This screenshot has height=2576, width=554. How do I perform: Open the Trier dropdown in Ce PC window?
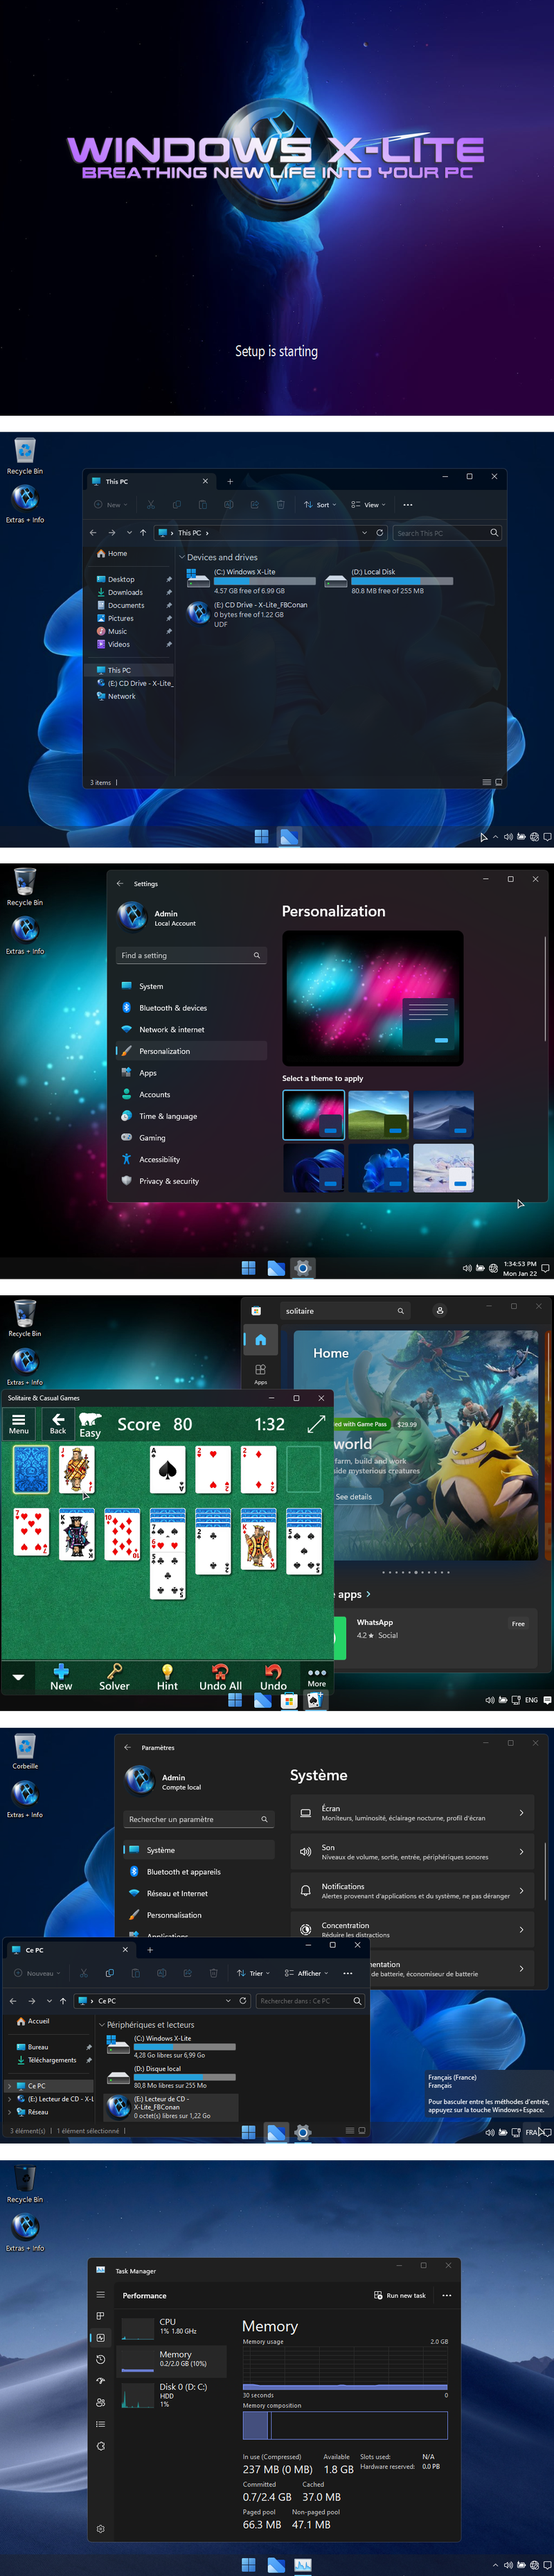click(x=253, y=1973)
